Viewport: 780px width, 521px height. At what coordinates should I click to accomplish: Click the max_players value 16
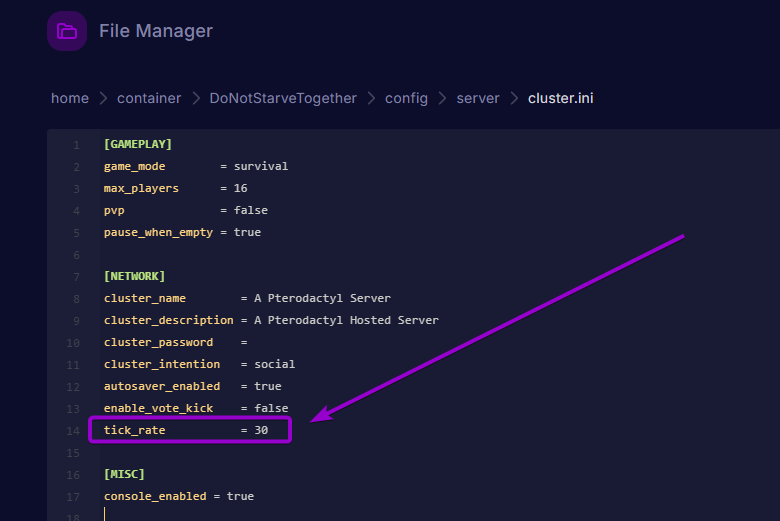(x=241, y=188)
